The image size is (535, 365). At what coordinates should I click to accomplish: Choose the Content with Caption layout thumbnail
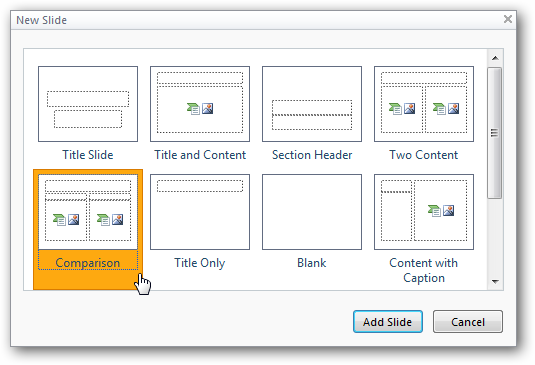click(x=424, y=212)
